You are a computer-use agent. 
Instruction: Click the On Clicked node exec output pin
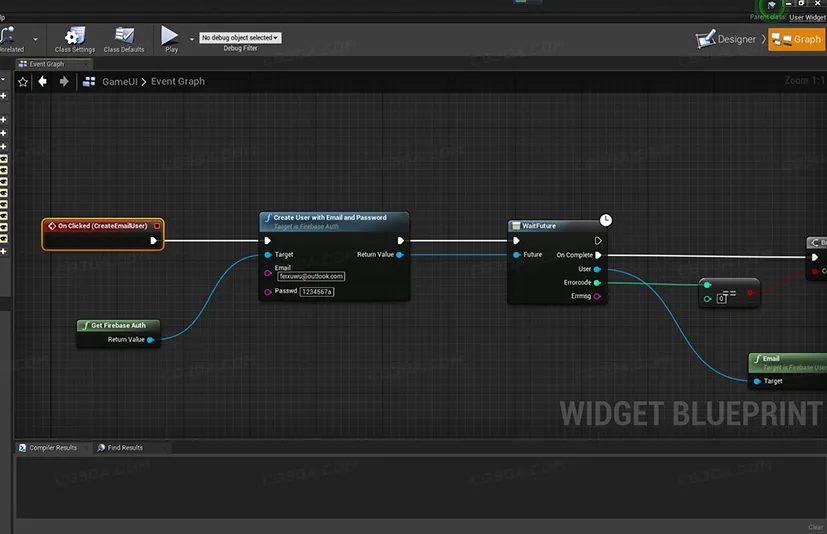pyautogui.click(x=153, y=241)
